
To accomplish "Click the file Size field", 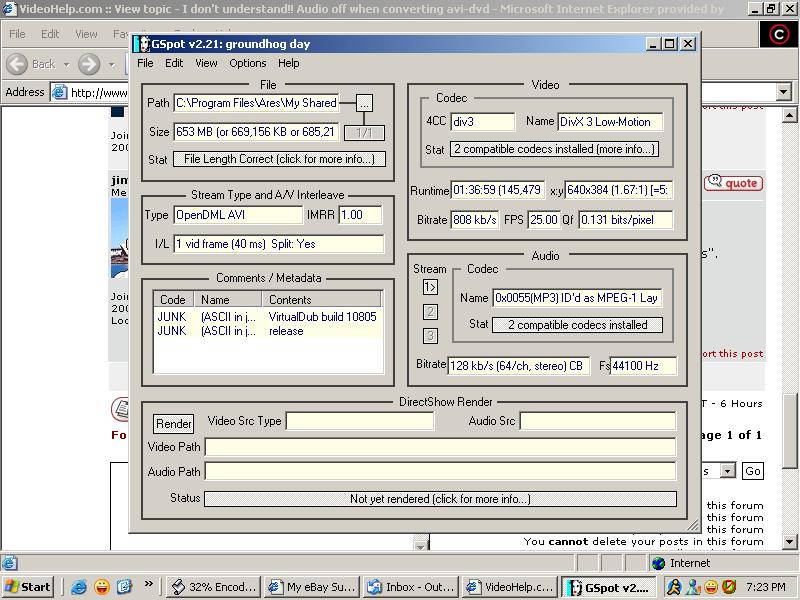I will coord(256,132).
